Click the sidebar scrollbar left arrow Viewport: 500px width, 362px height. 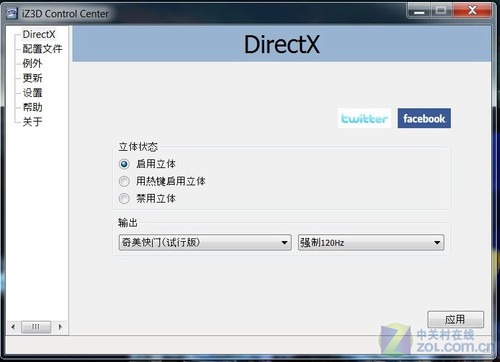(x=13, y=327)
